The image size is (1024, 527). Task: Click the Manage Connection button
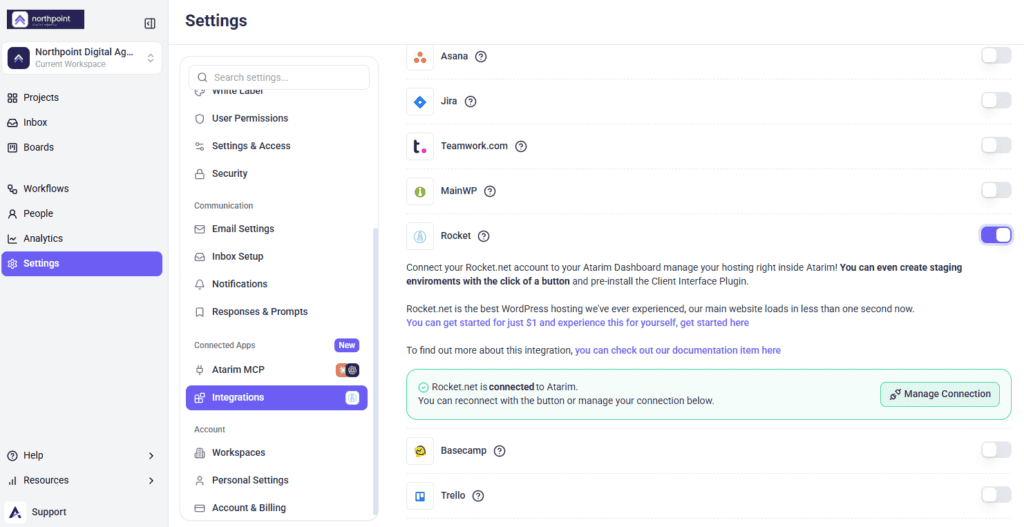940,394
